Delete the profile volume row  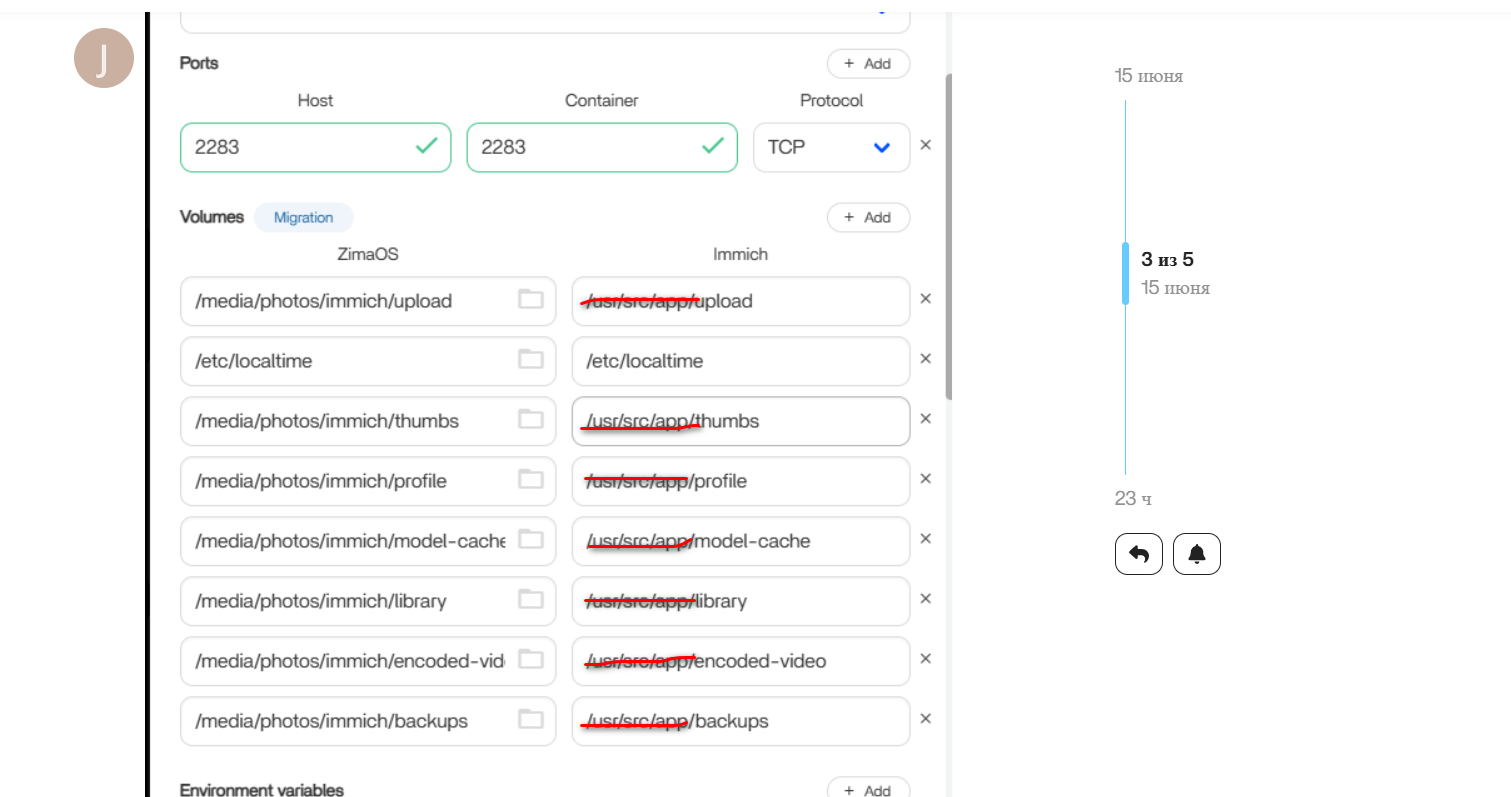(925, 479)
